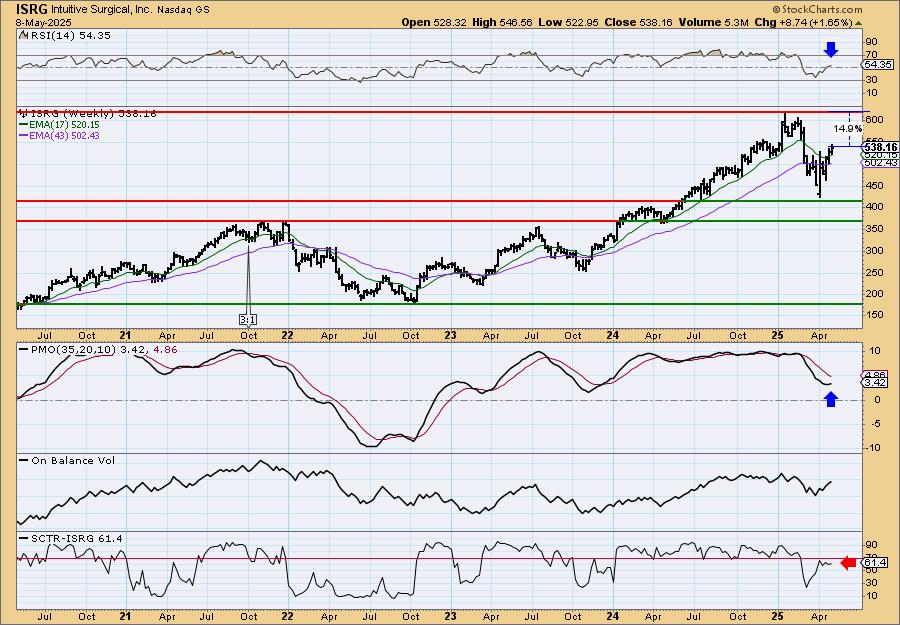Click the 61.4 value tag on the SCTR axis
This screenshot has width=900, height=625.
click(x=875, y=563)
